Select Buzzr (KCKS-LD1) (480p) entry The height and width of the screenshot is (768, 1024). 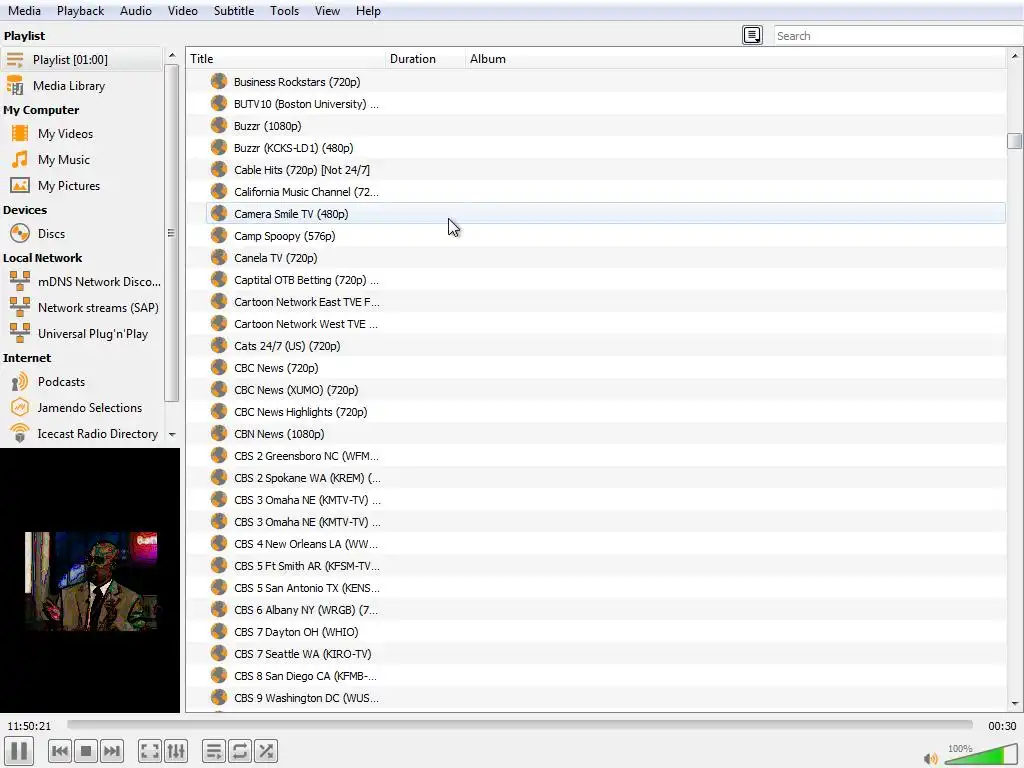tap(605, 148)
